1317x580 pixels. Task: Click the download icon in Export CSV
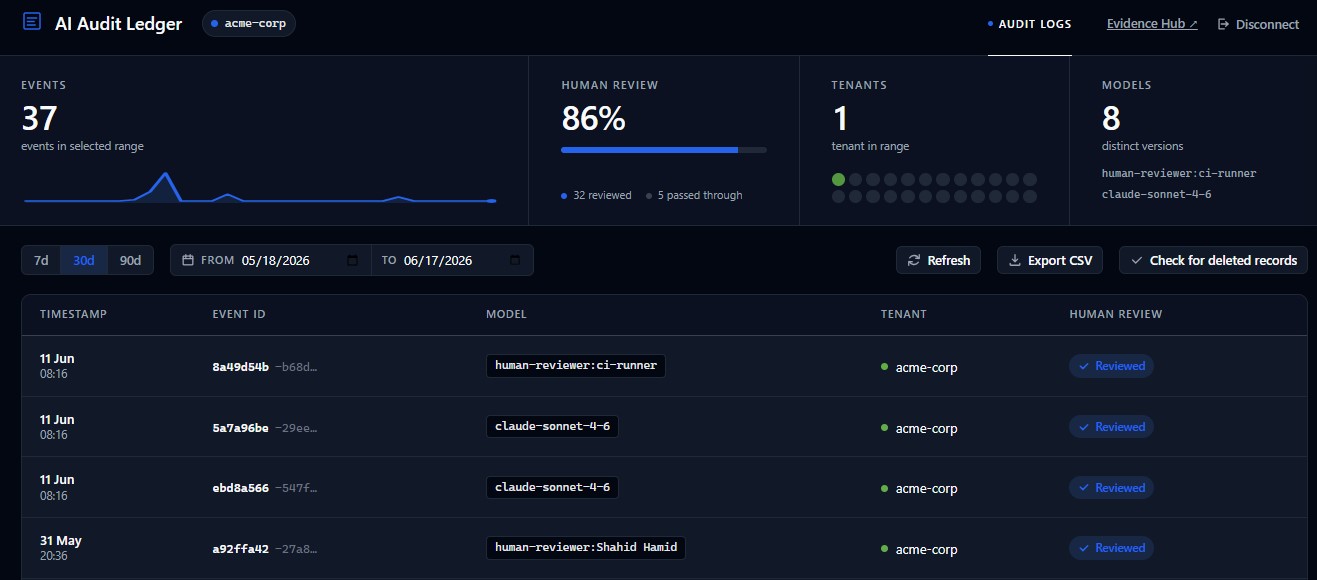(x=1015, y=260)
